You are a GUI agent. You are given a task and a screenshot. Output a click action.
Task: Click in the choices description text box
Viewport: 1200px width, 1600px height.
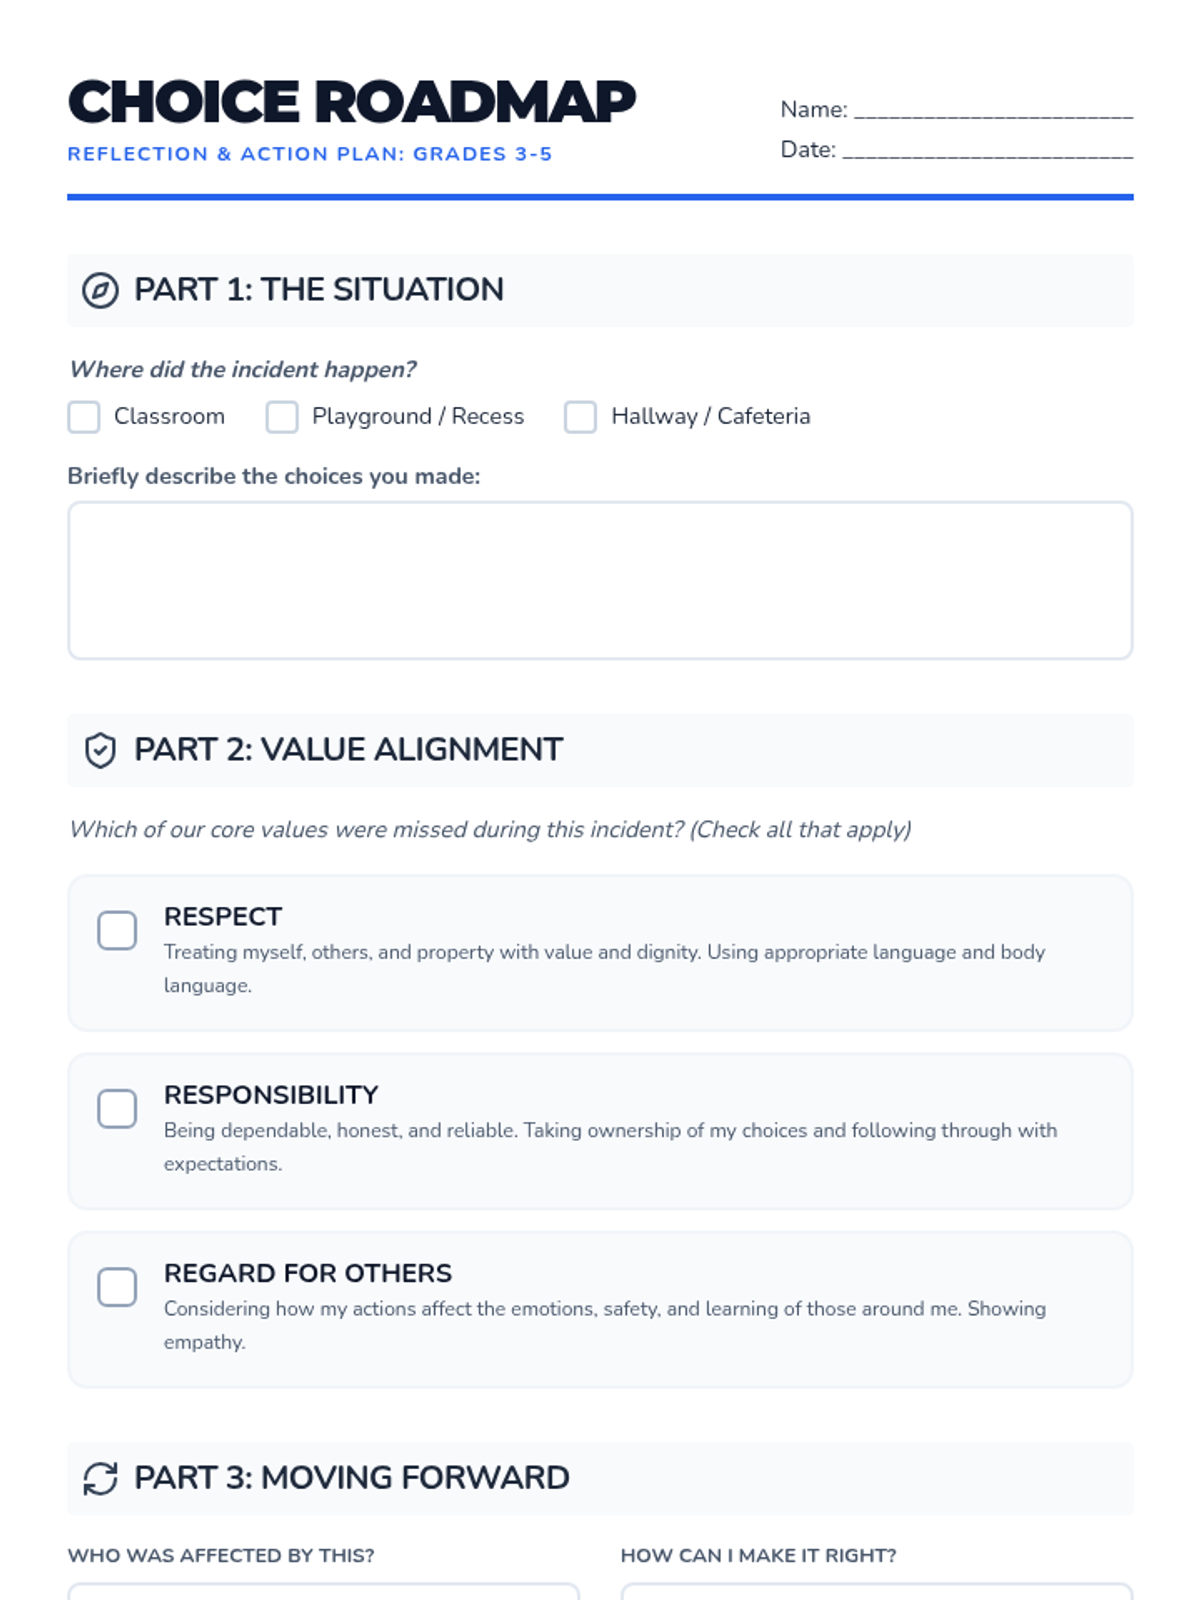pos(600,580)
